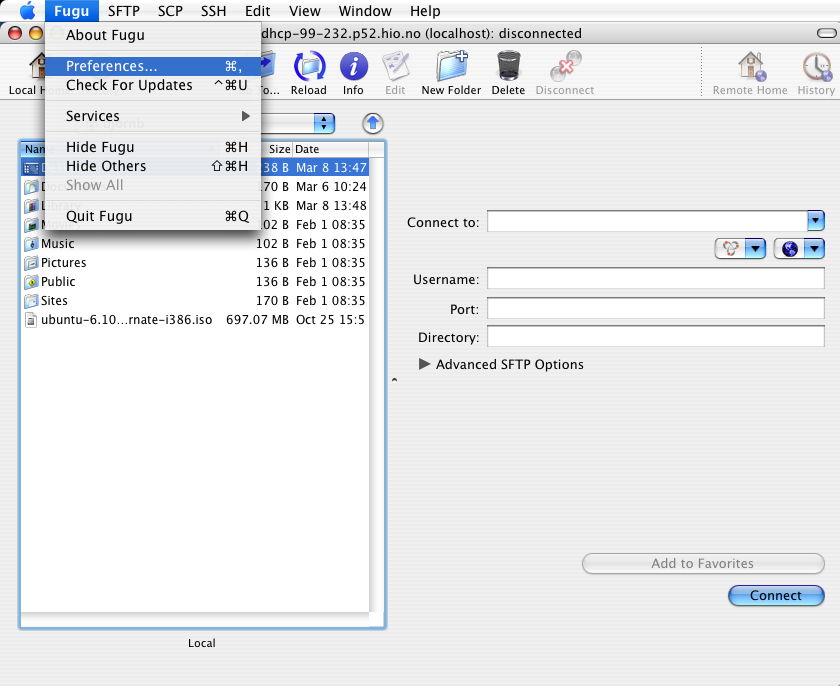Click the Edit toolbar icon
The width and height of the screenshot is (840, 686).
(395, 66)
